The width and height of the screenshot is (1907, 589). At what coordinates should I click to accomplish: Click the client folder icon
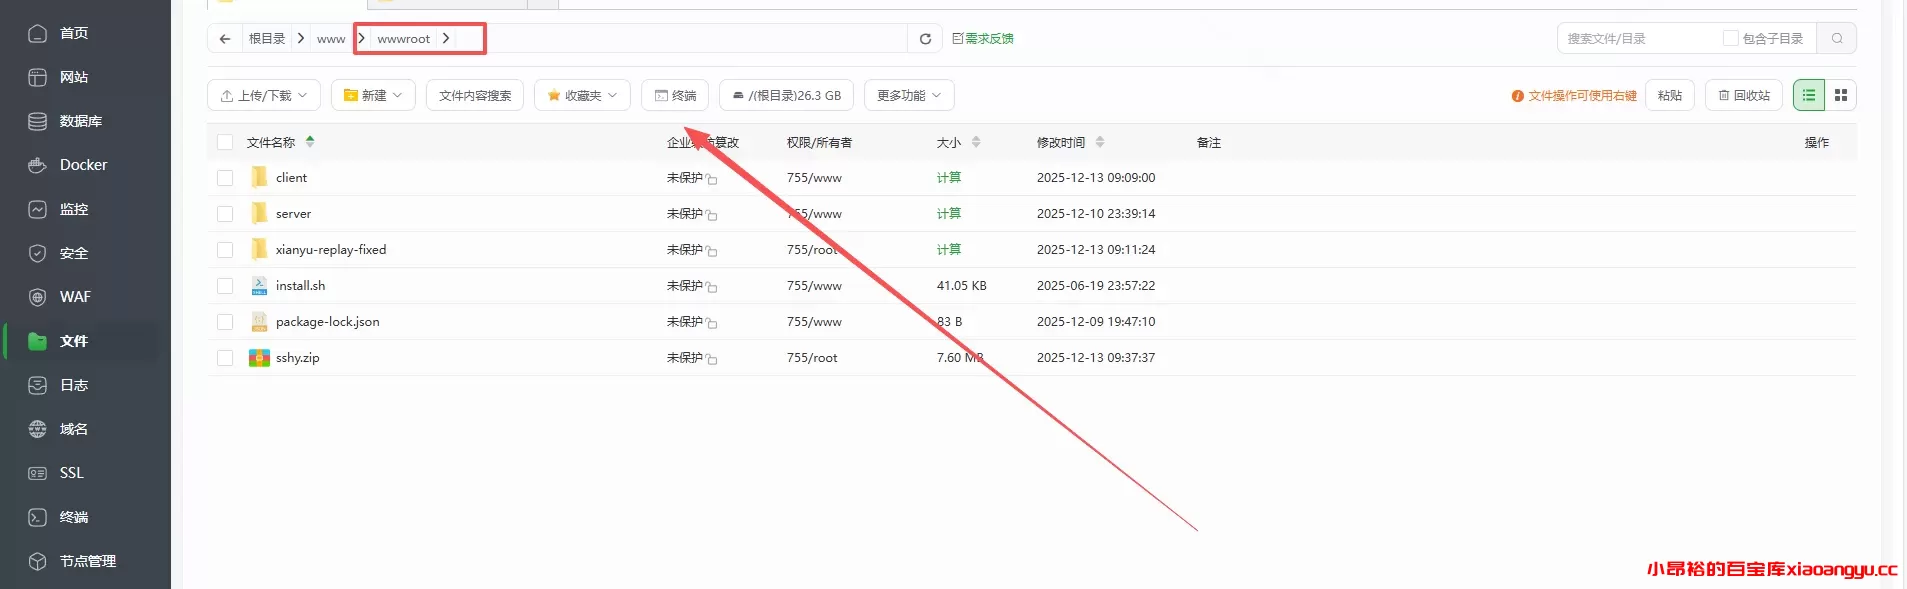click(x=259, y=177)
